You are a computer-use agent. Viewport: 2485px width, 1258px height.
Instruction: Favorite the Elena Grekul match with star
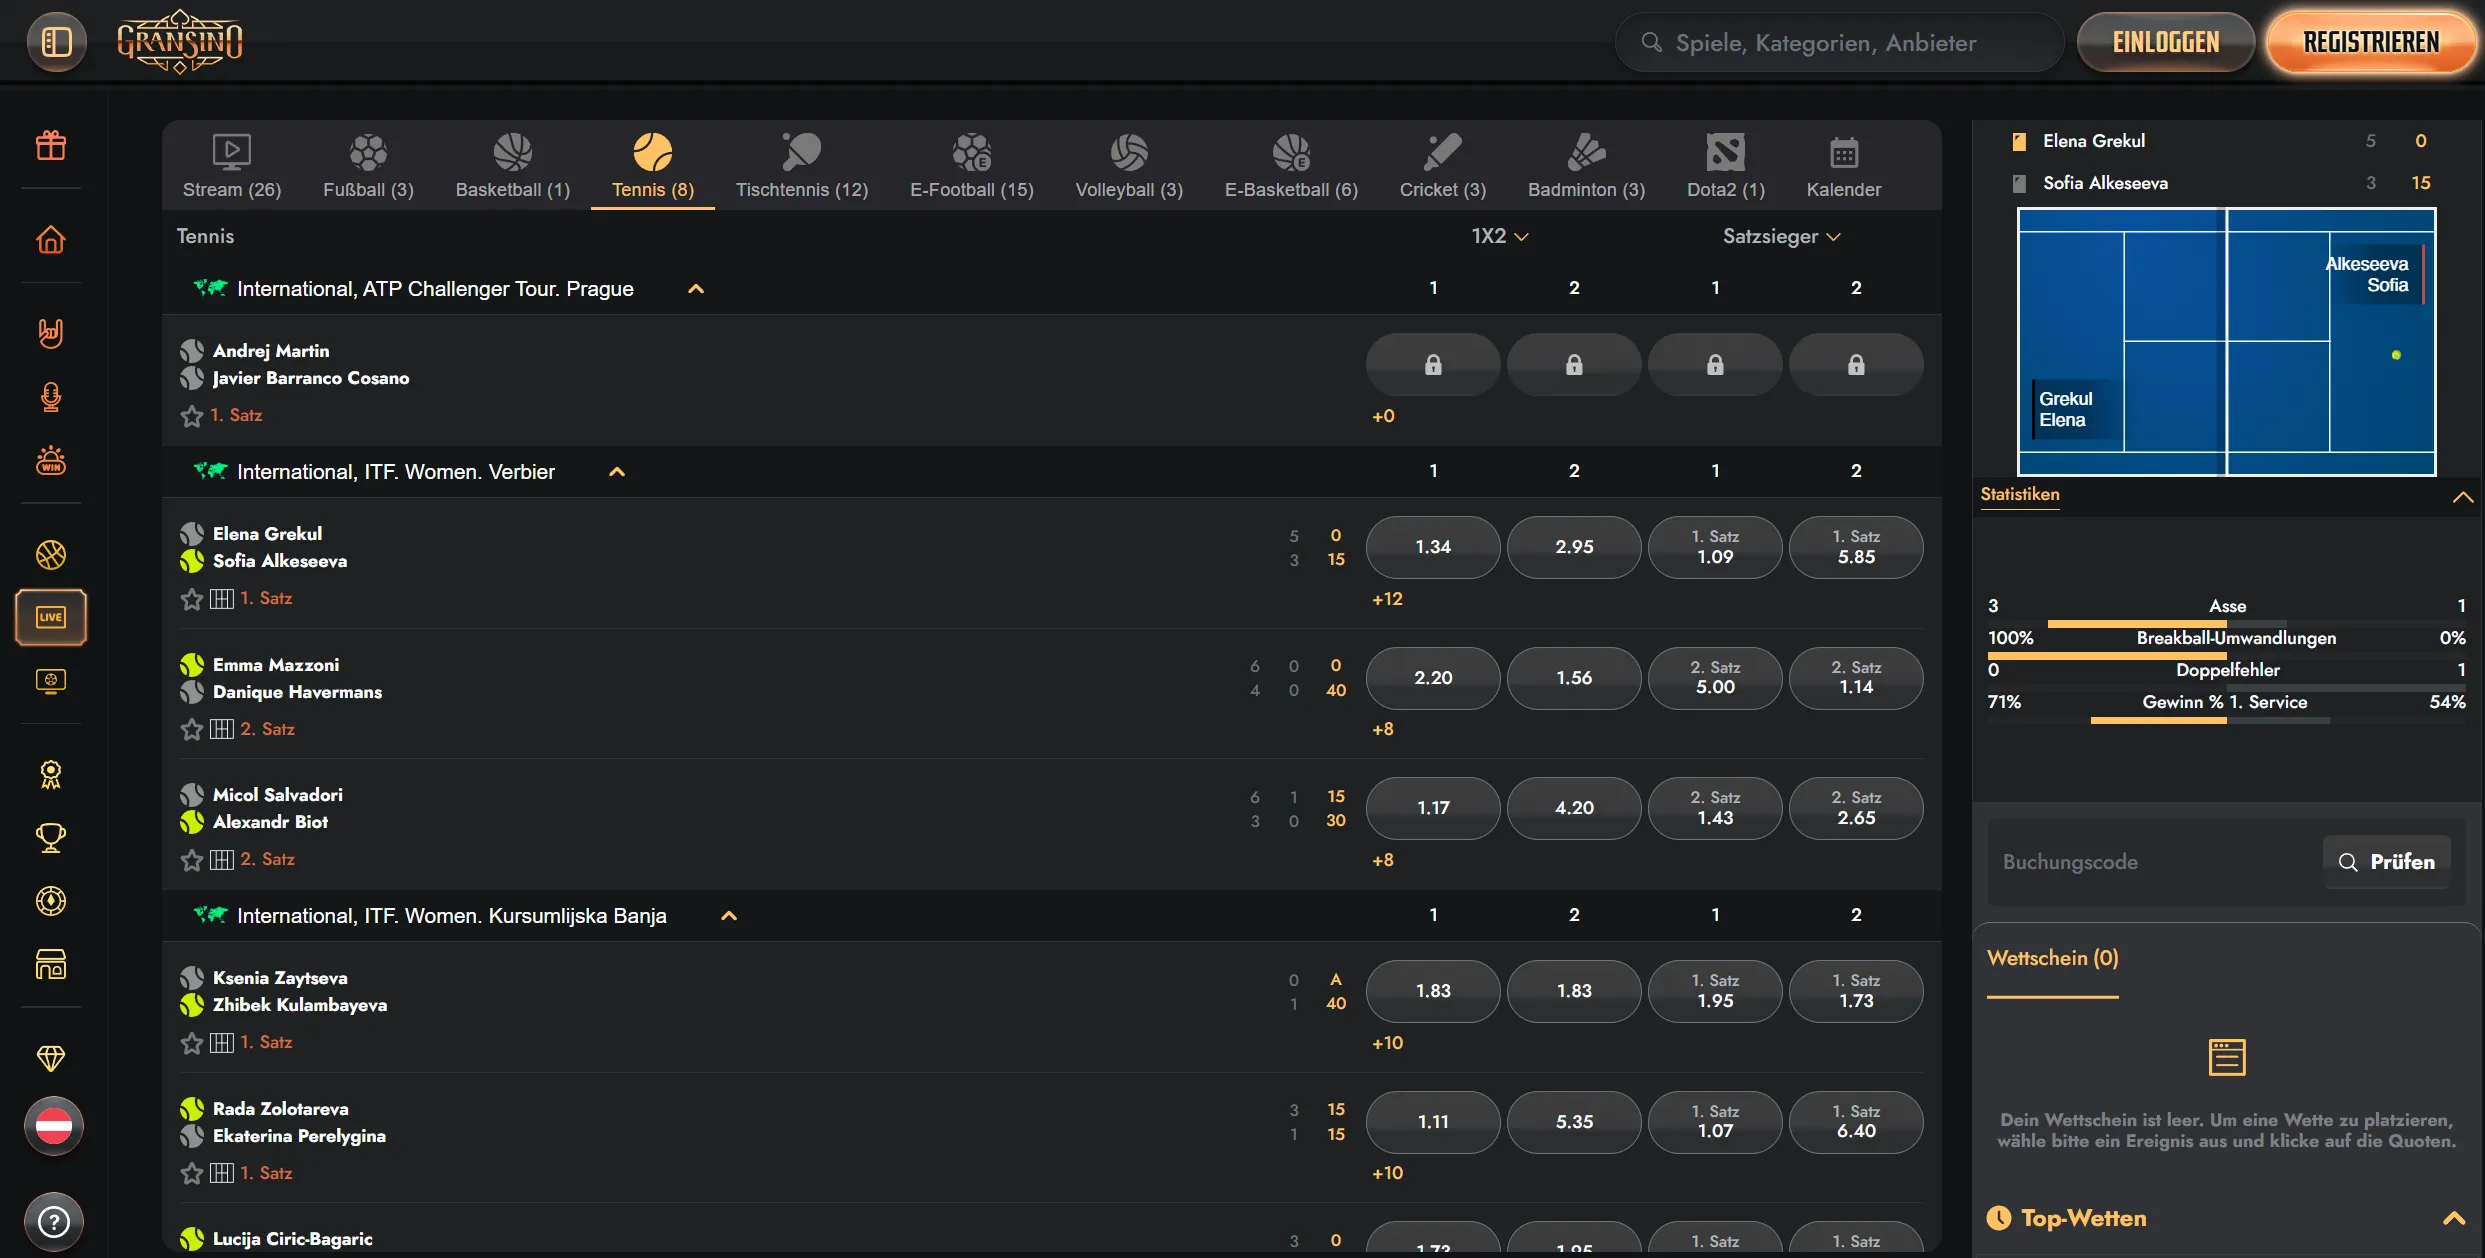192,599
